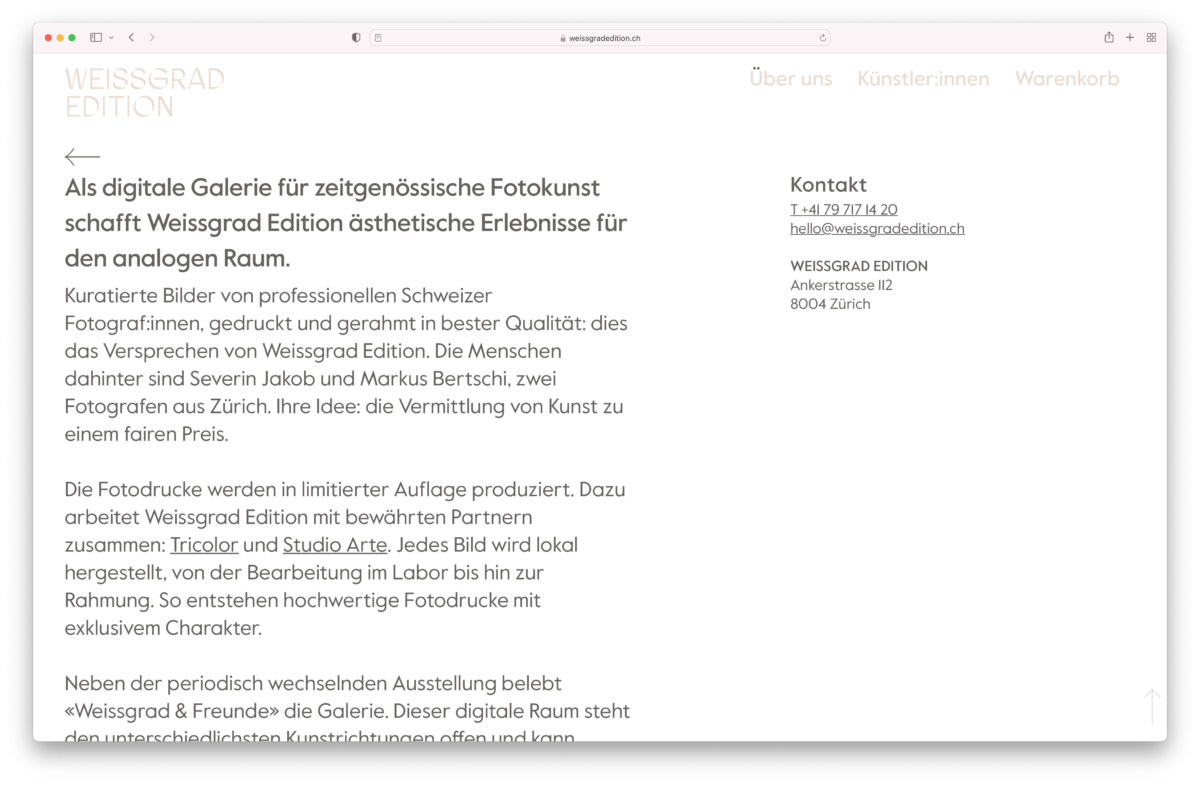
Task: Open the Share icon in Safari toolbar
Action: coord(1108,38)
